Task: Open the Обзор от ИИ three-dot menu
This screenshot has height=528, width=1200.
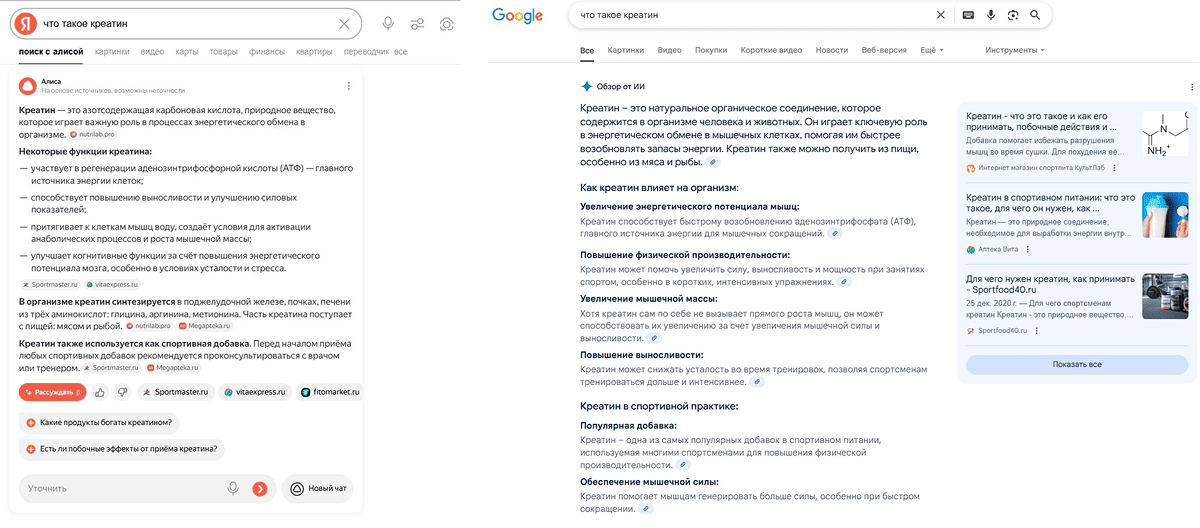Action: pos(1192,87)
